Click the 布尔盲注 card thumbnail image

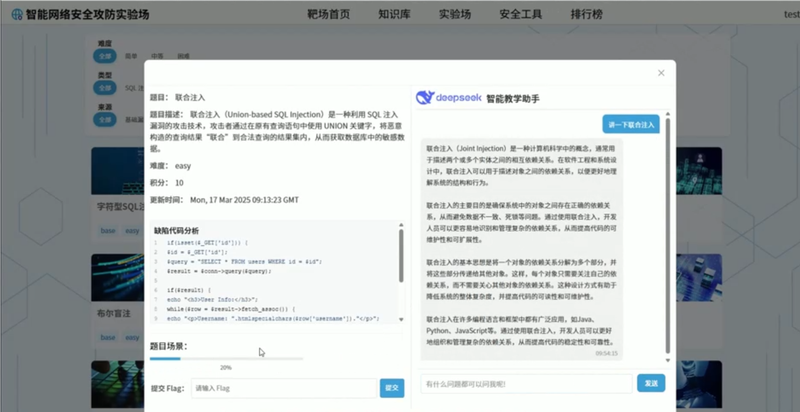pos(117,277)
